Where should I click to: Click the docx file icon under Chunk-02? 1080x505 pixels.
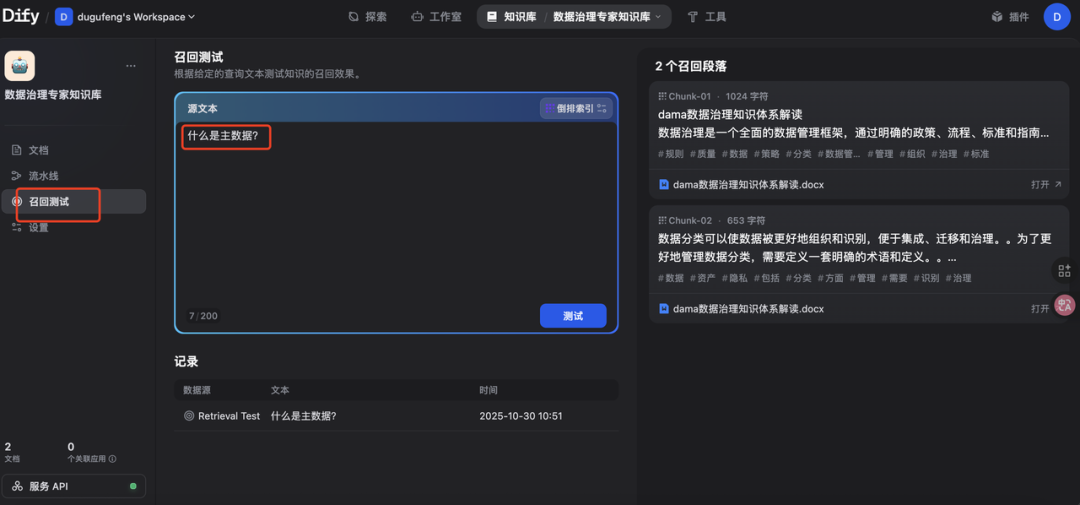point(664,309)
